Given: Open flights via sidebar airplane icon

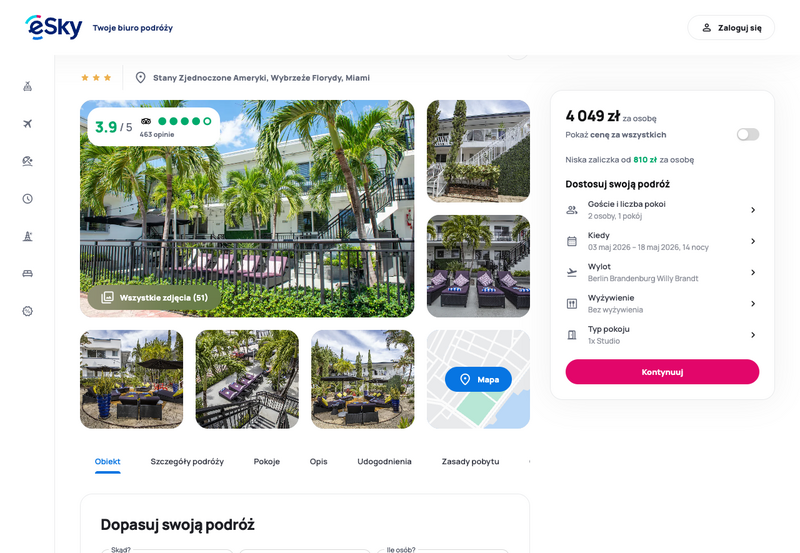Looking at the screenshot, I should tap(27, 123).
